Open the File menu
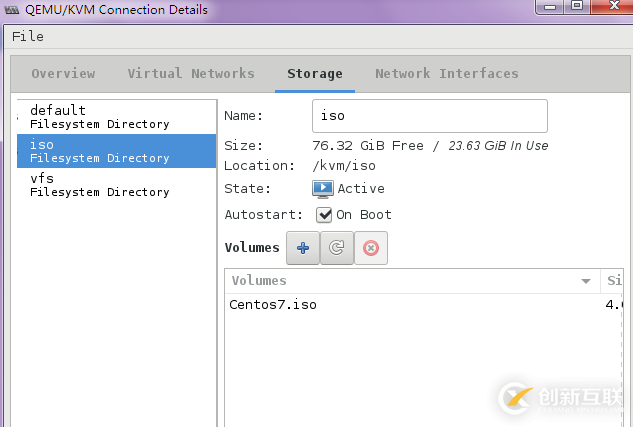Viewport: 633px width, 427px height. point(27,36)
